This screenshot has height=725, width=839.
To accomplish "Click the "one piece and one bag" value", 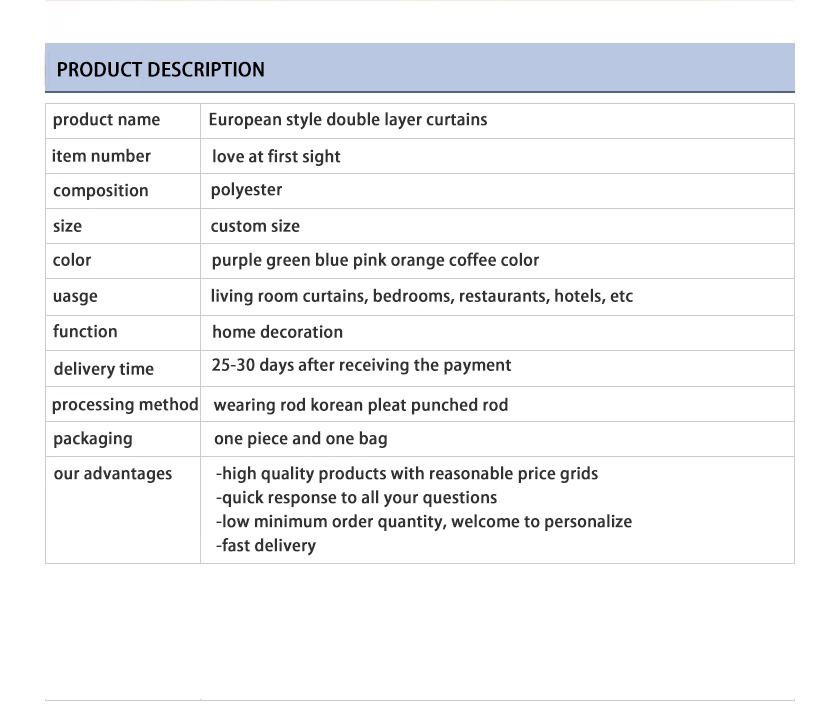I will (x=300, y=439).
